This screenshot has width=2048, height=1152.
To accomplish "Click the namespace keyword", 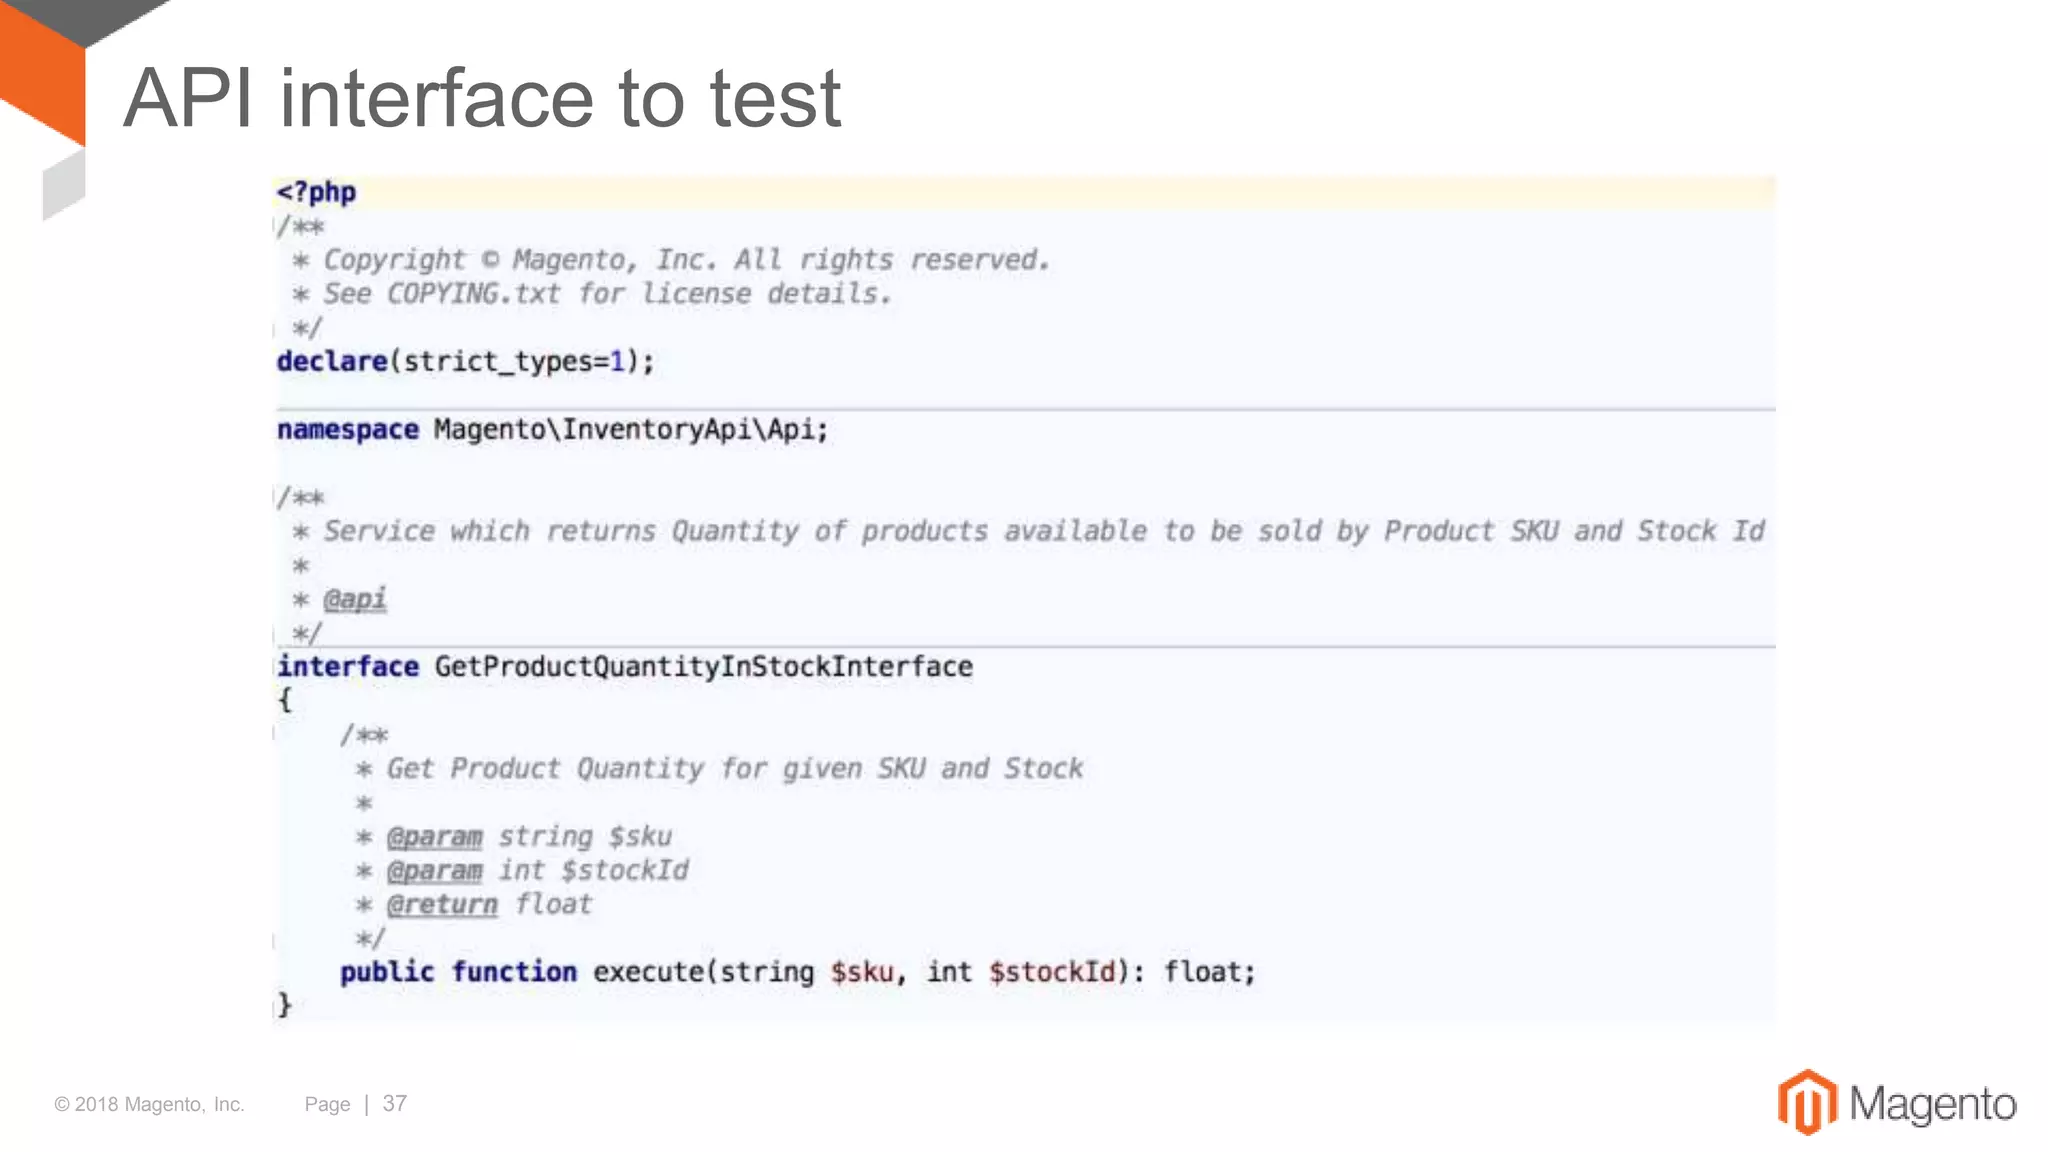I will tap(347, 430).
